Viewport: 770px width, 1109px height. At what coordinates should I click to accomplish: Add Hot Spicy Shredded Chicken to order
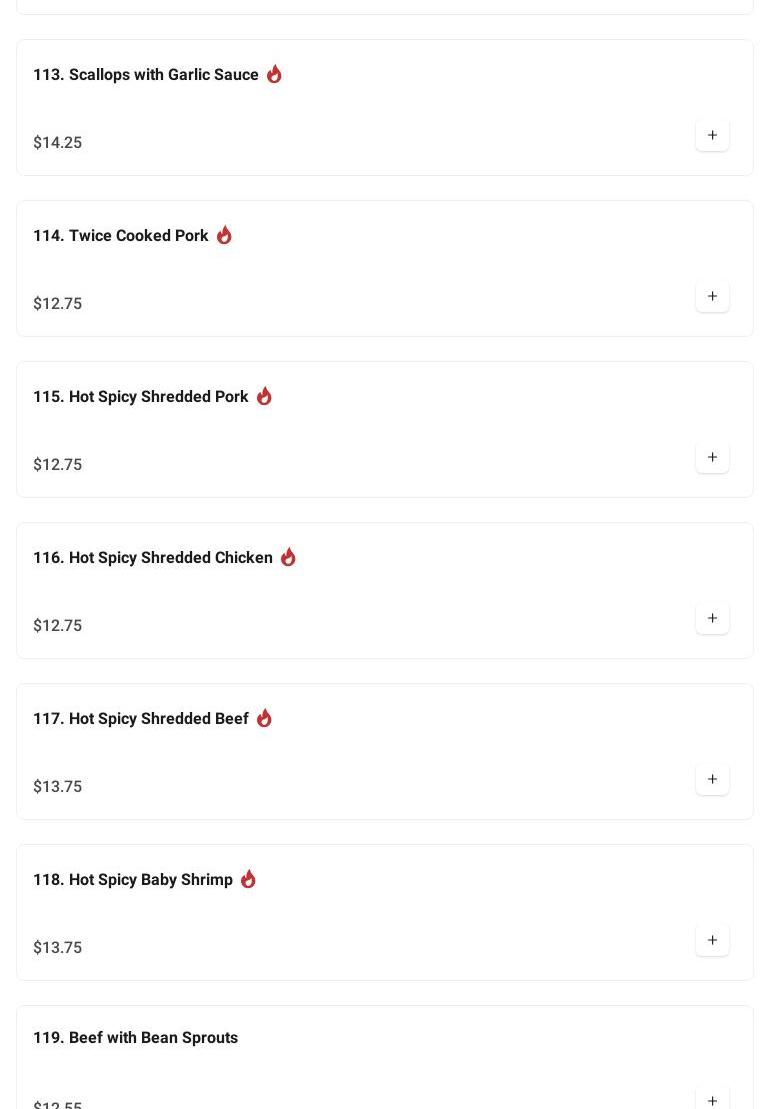pos(712,618)
